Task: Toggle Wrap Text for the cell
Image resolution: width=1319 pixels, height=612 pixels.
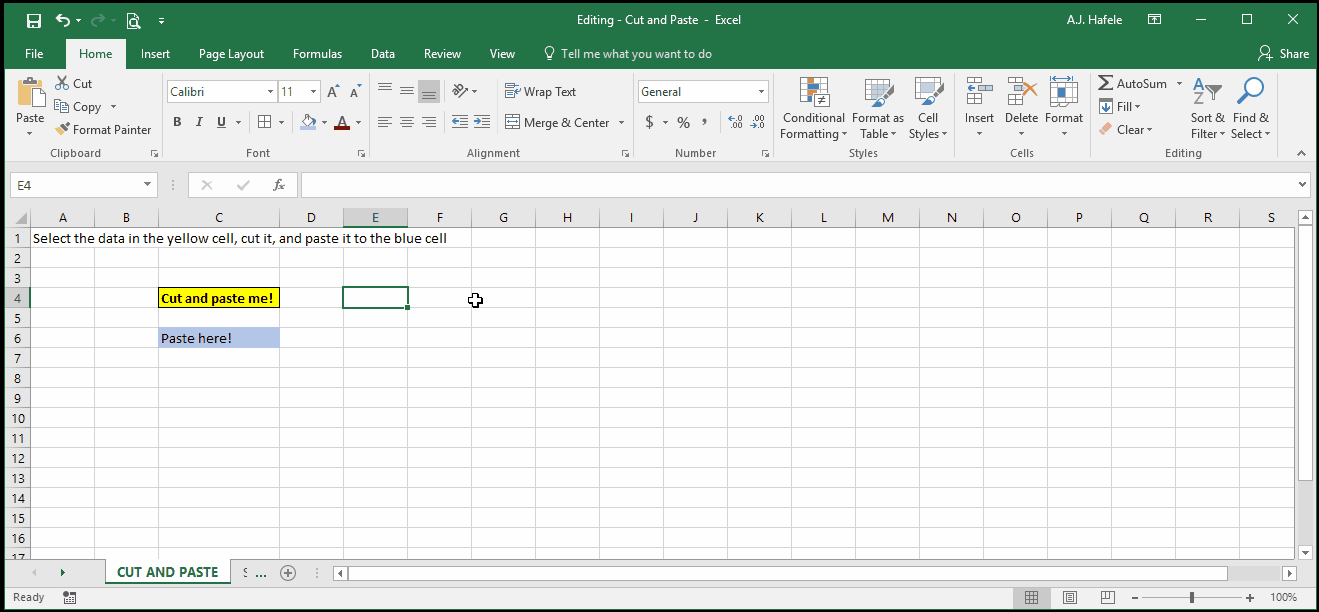Action: (541, 91)
